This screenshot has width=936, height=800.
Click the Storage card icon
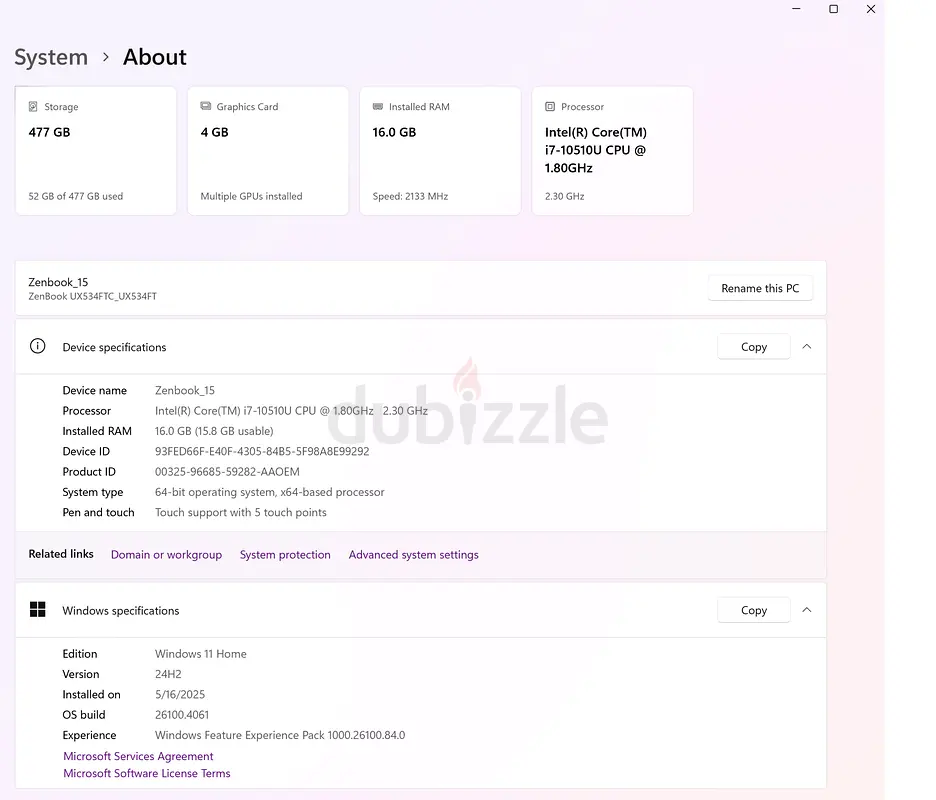(x=33, y=106)
